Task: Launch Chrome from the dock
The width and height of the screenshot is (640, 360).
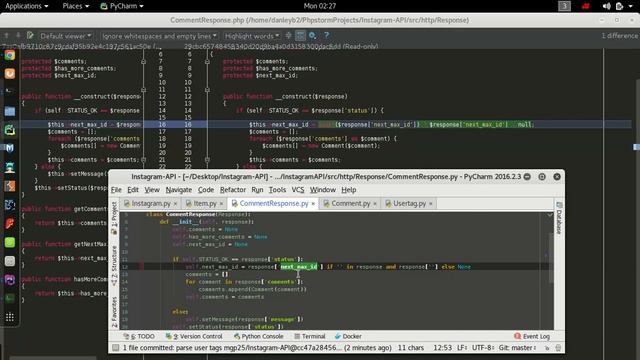Action: [10, 55]
